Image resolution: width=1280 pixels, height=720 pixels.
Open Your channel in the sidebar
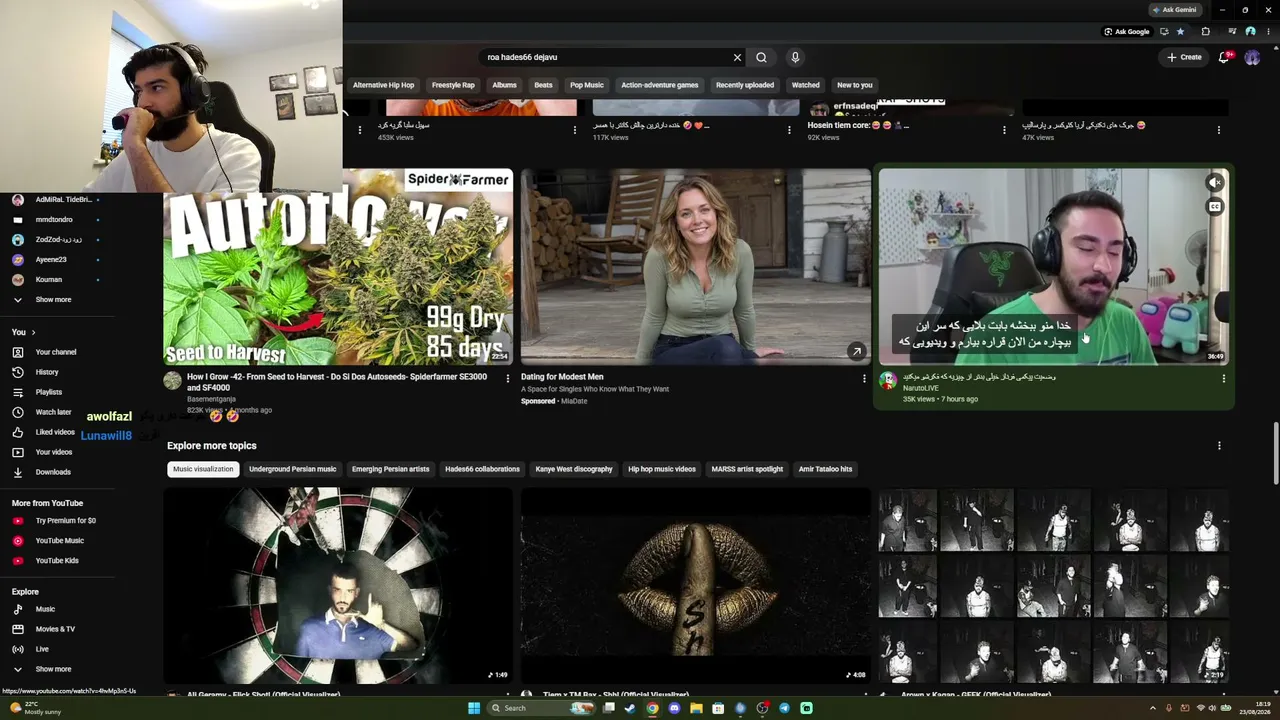56,352
